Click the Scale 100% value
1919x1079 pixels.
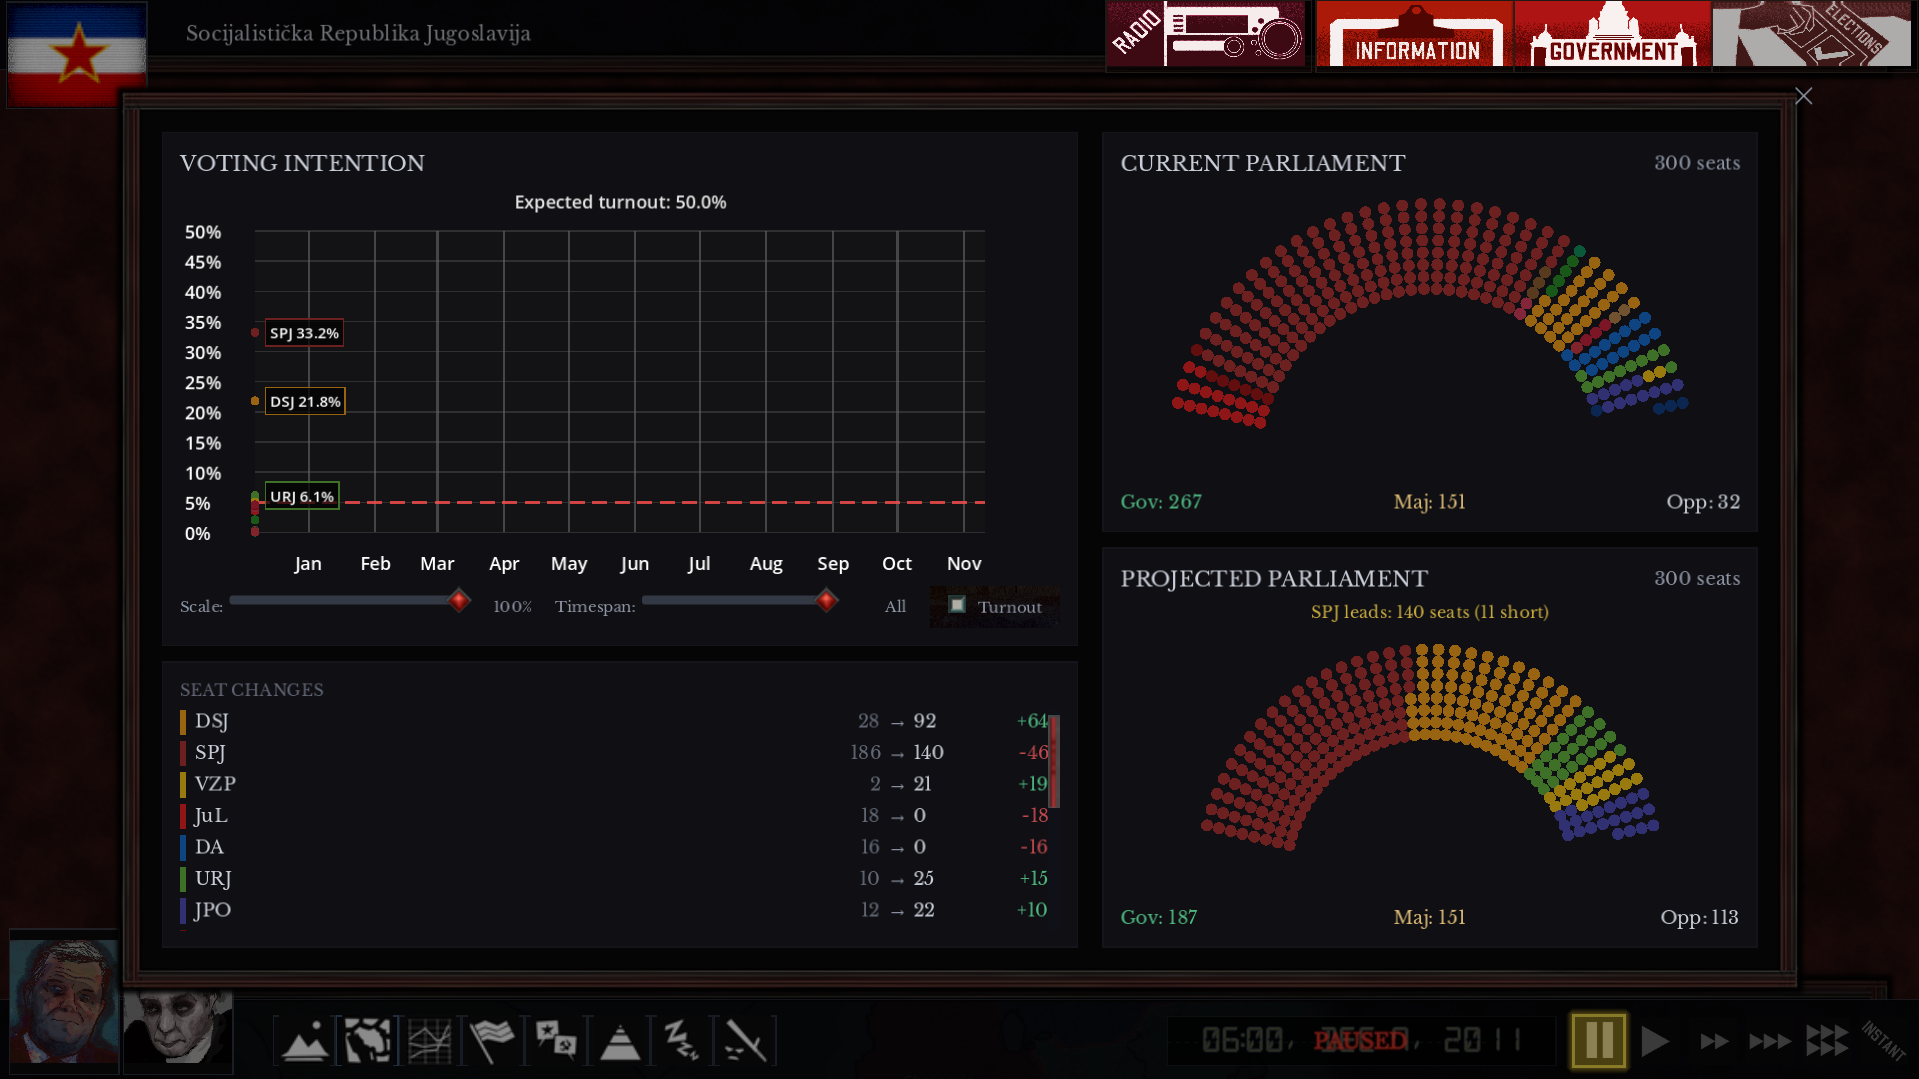click(512, 606)
